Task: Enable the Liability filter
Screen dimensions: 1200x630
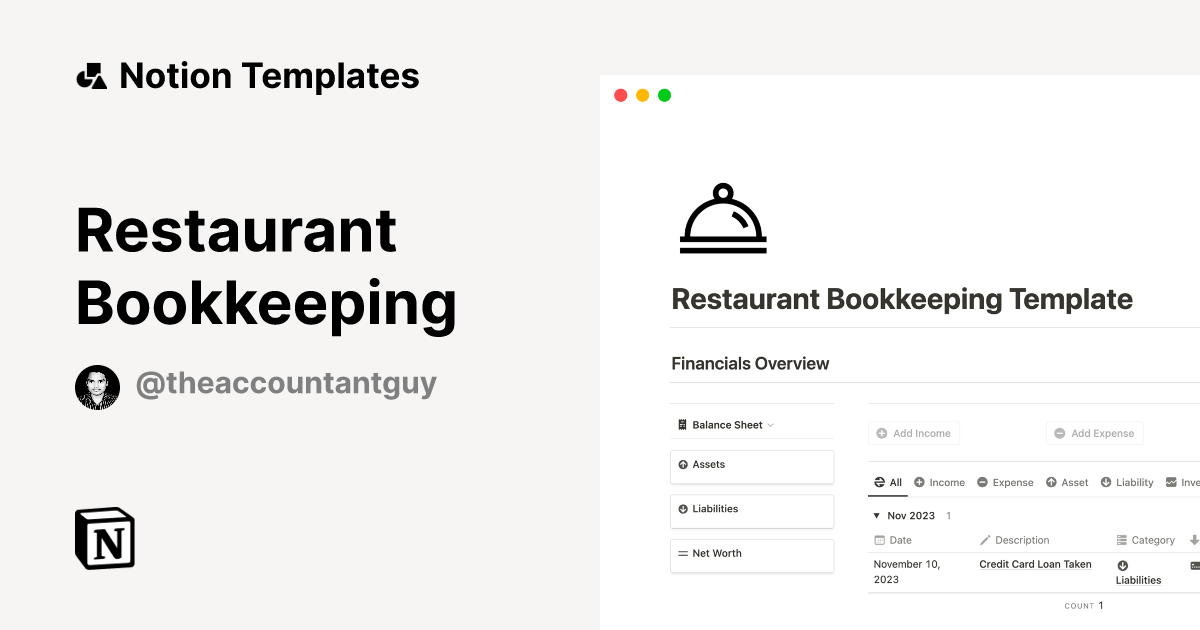Action: [x=1127, y=482]
